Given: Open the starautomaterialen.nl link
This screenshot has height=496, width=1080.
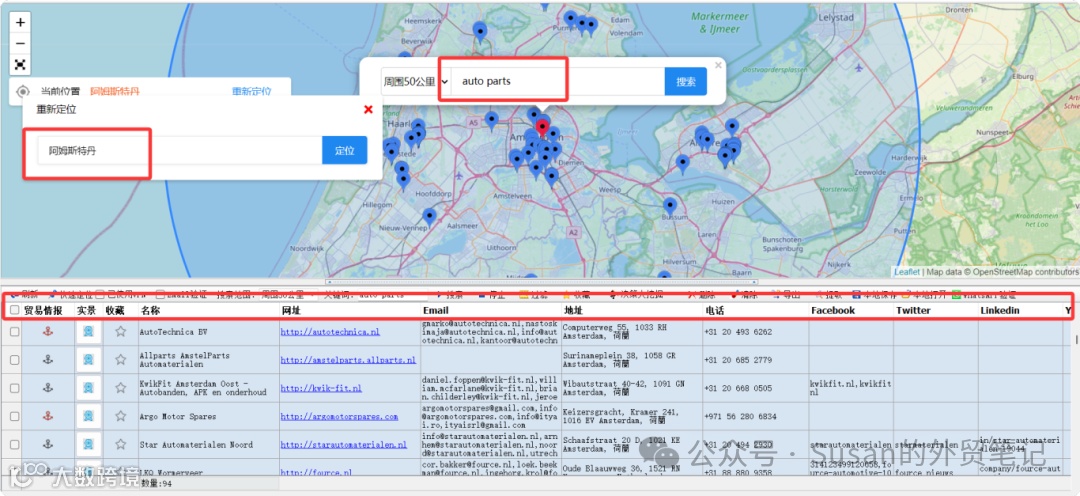Looking at the screenshot, I should 344,445.
